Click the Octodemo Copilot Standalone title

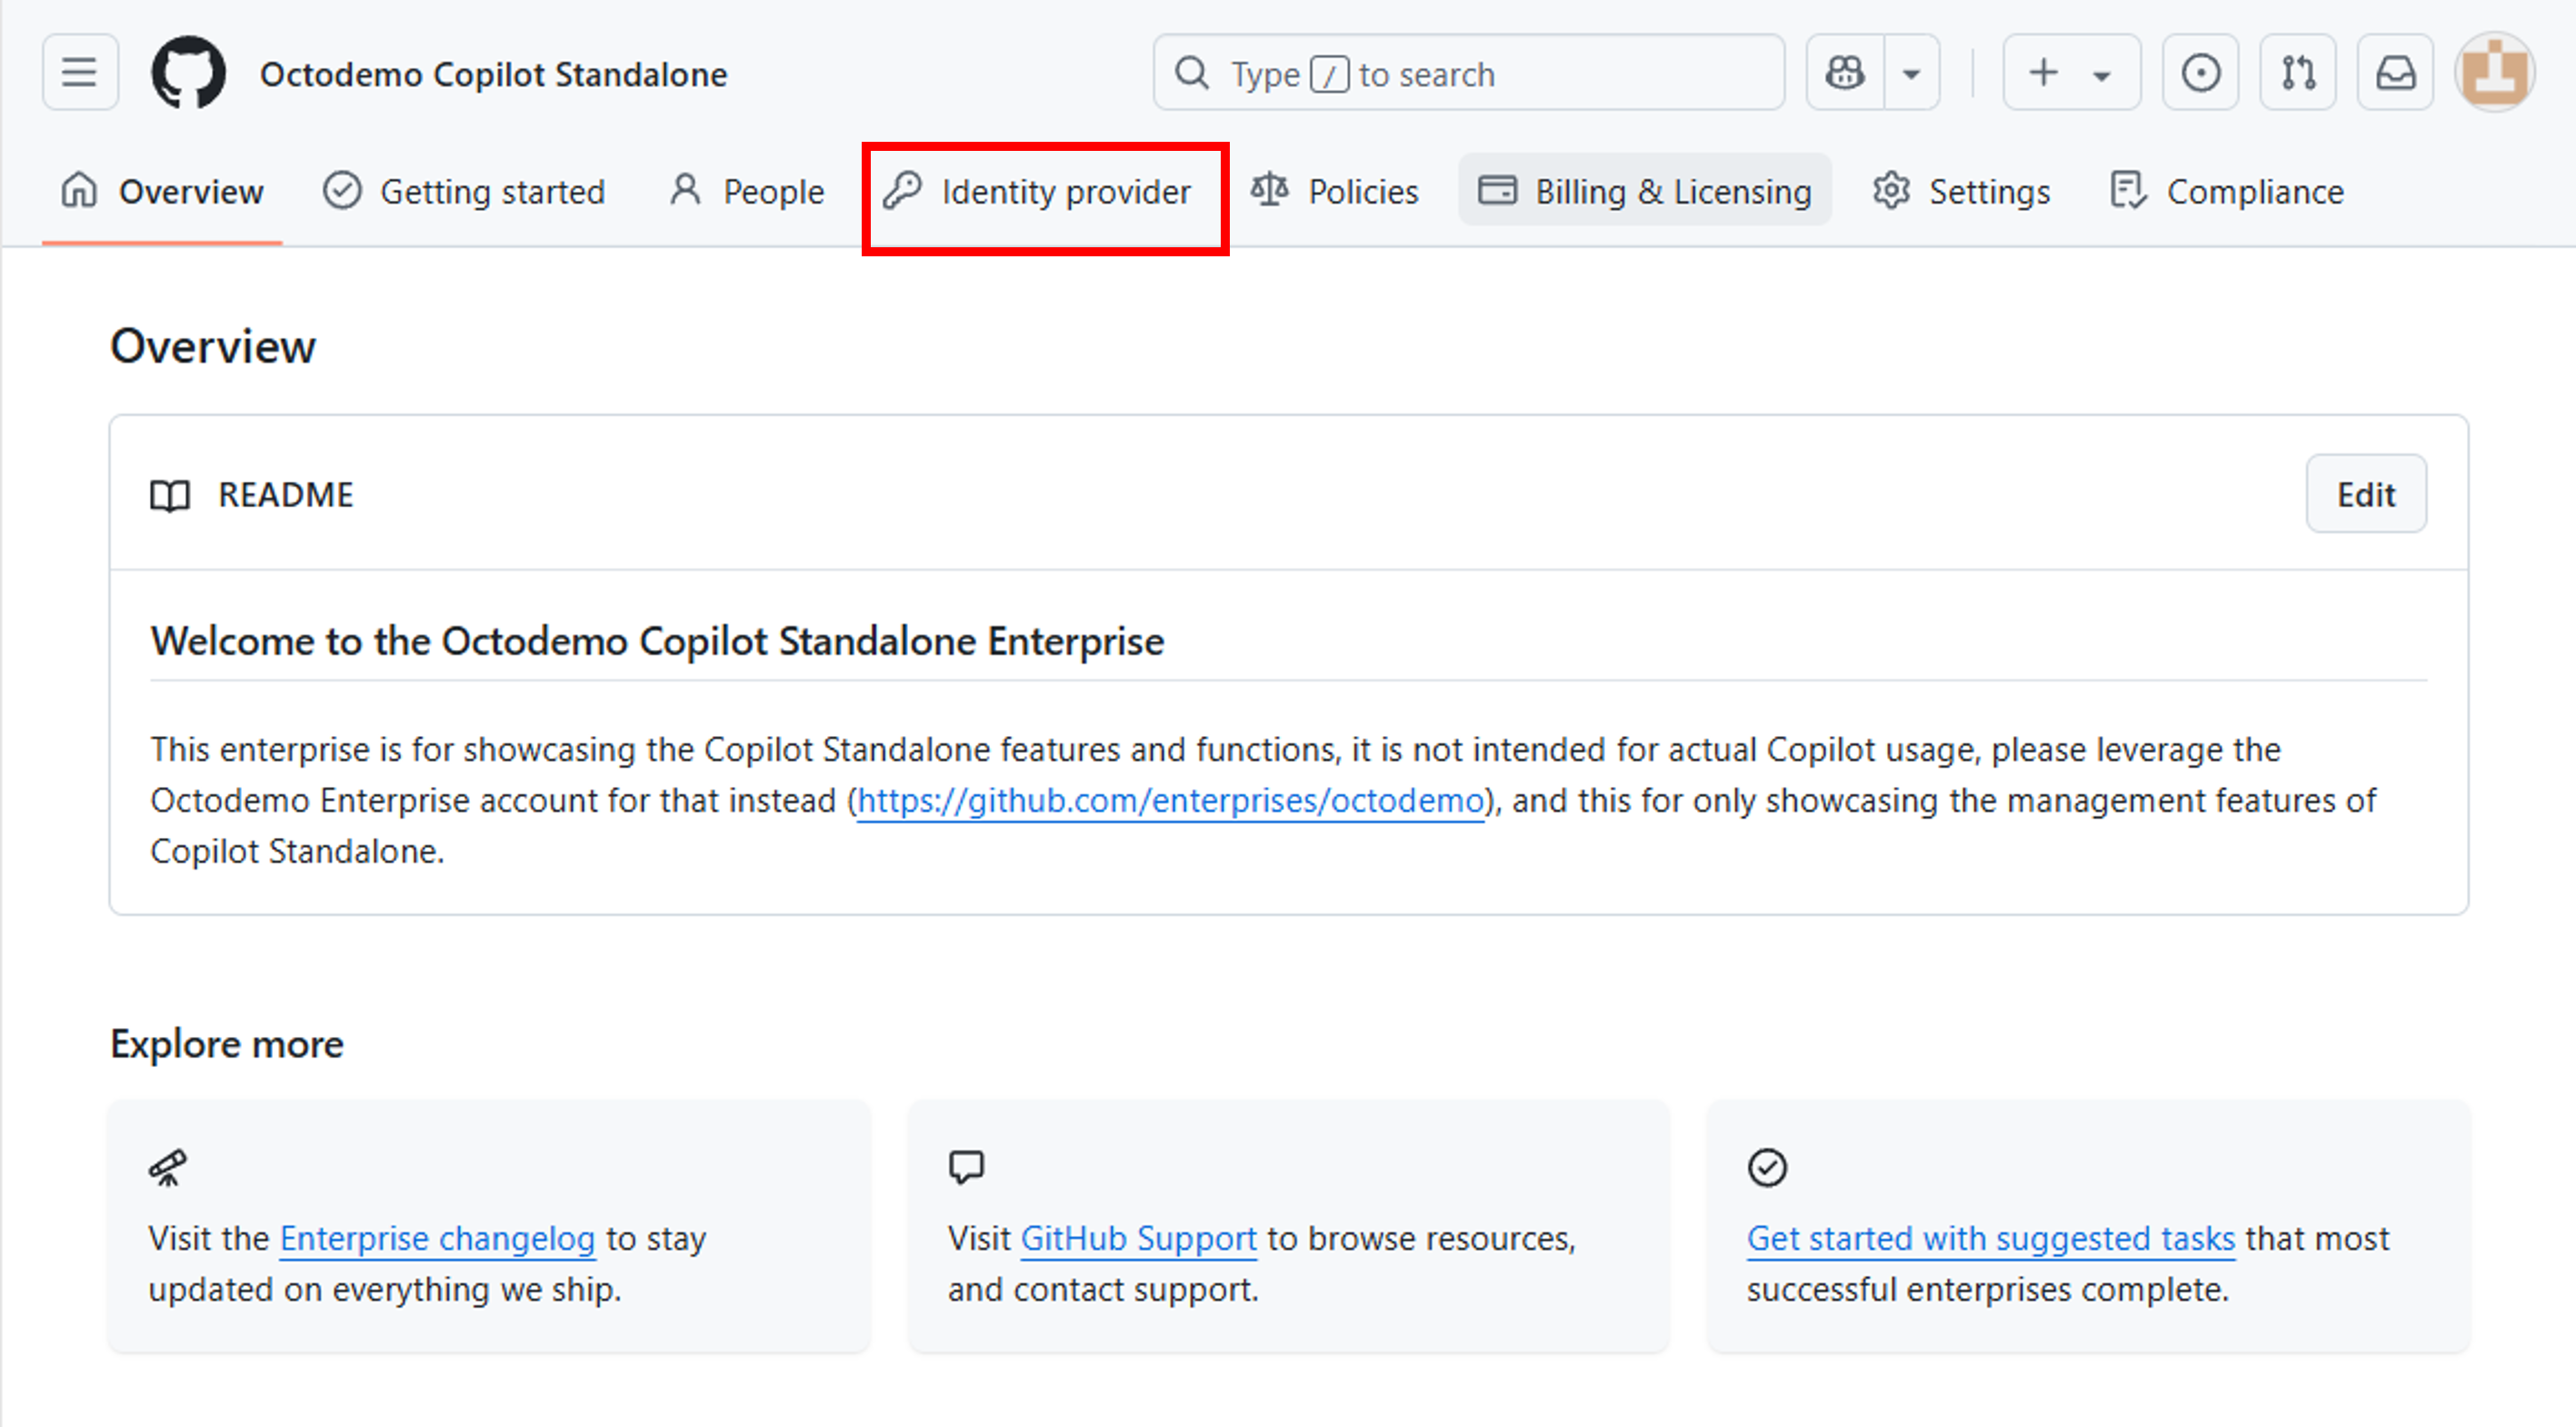click(493, 74)
